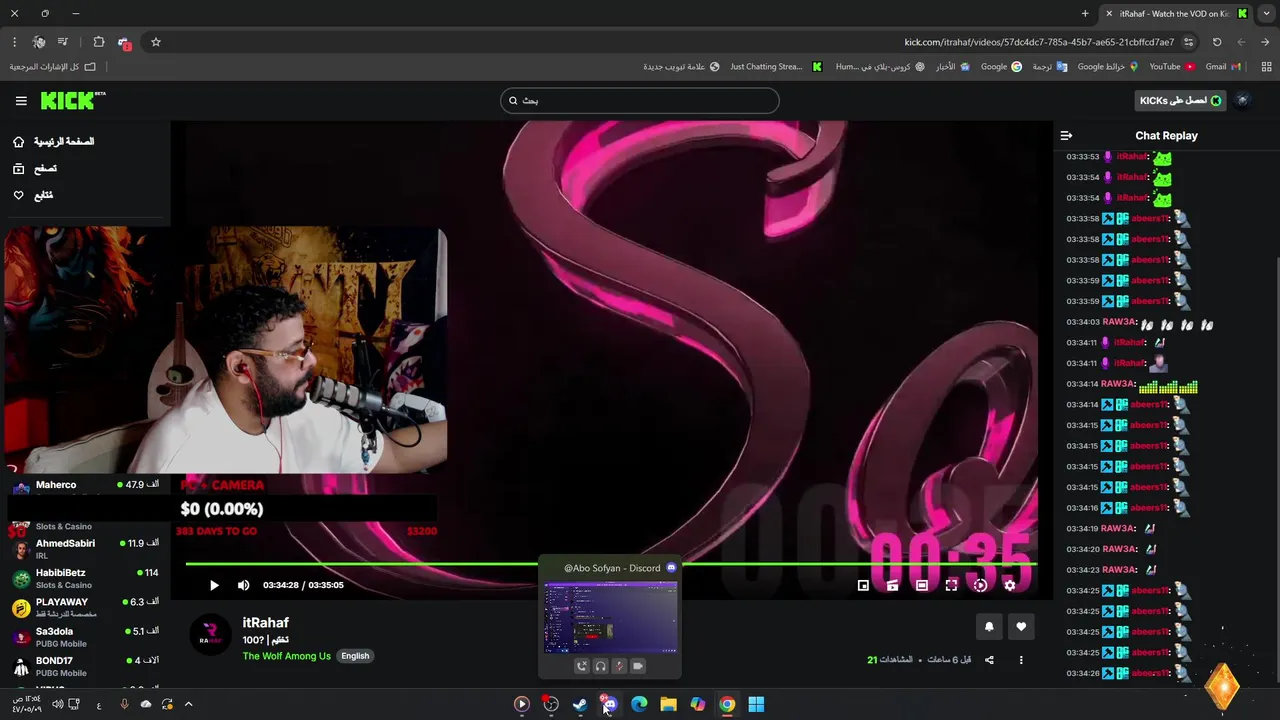Open YouTube bookmark

point(1172,66)
